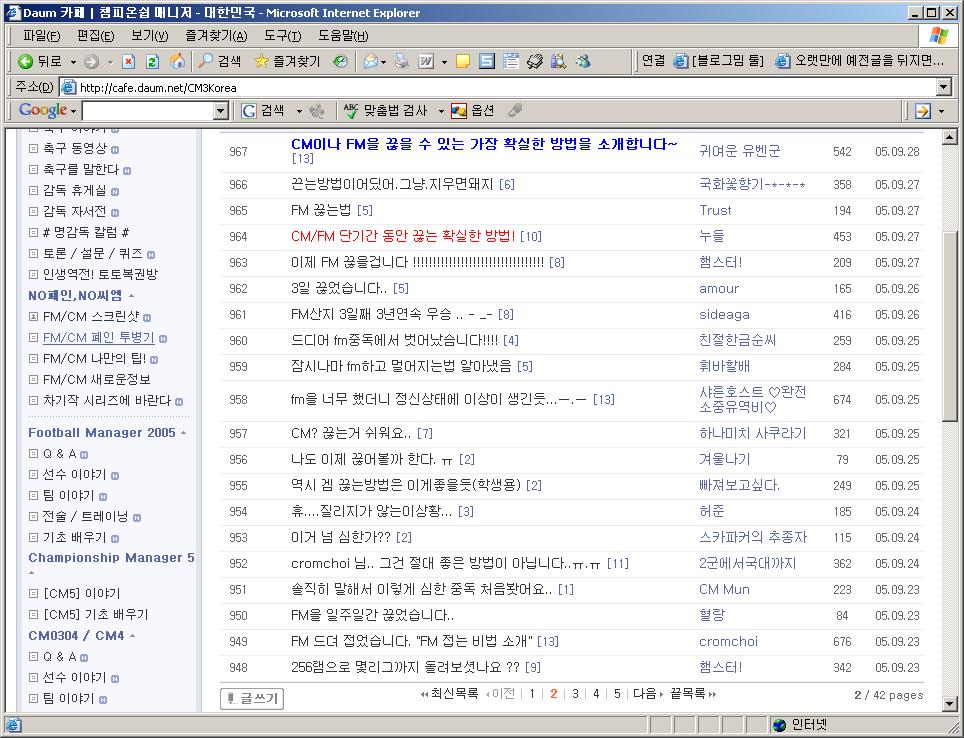Viewport: 964px width, 738px height.
Task: Expand the address bar URL dropdown
Action: pyautogui.click(x=944, y=87)
